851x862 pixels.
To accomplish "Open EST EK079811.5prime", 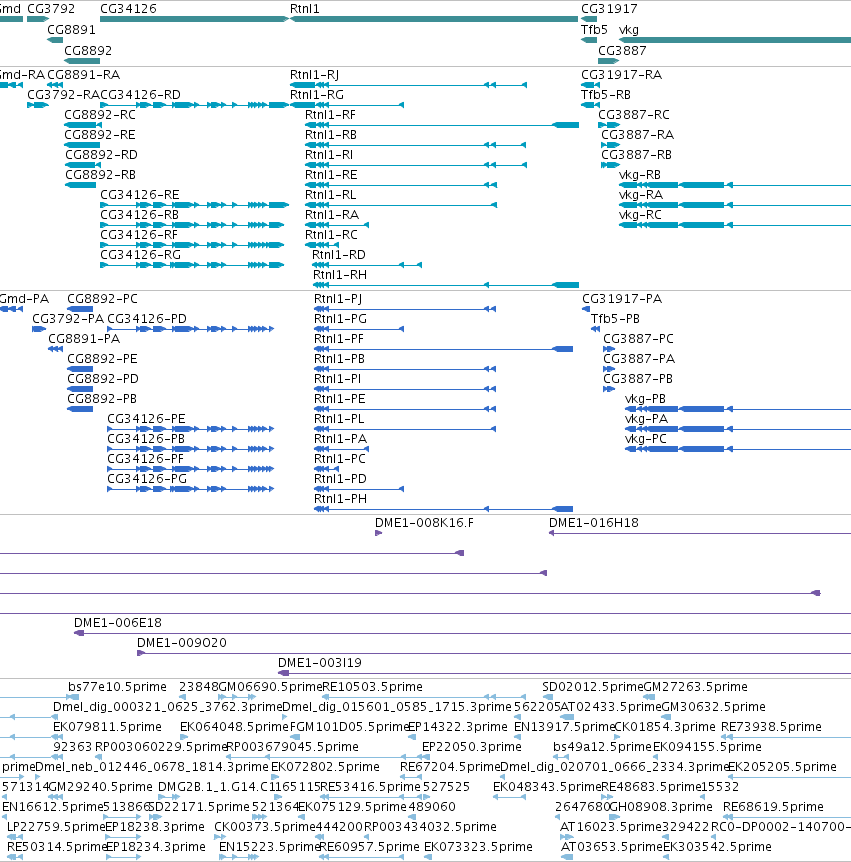I will click(x=107, y=727).
